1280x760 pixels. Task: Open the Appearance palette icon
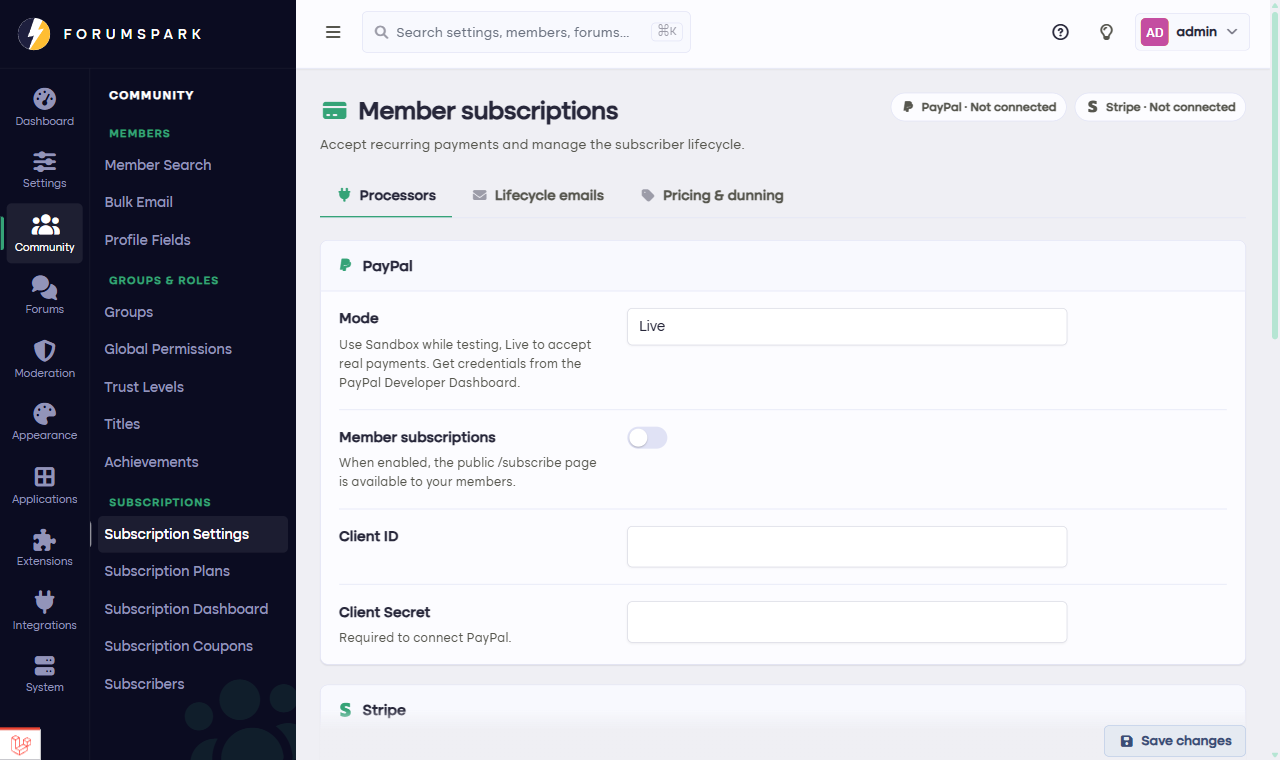pyautogui.click(x=44, y=413)
